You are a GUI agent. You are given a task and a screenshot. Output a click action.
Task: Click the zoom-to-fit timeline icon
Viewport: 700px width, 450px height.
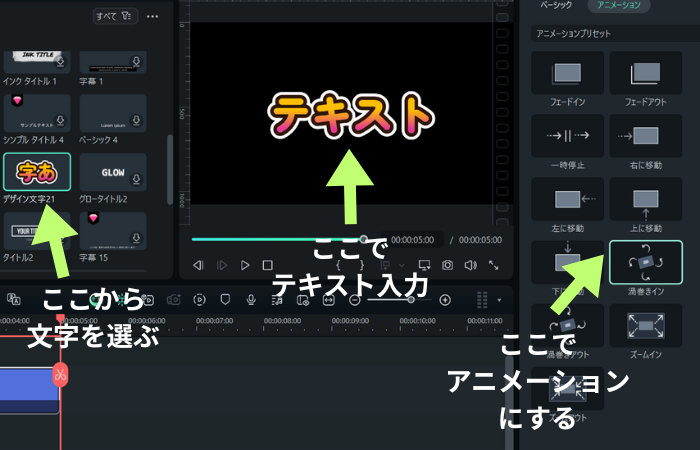tap(329, 300)
